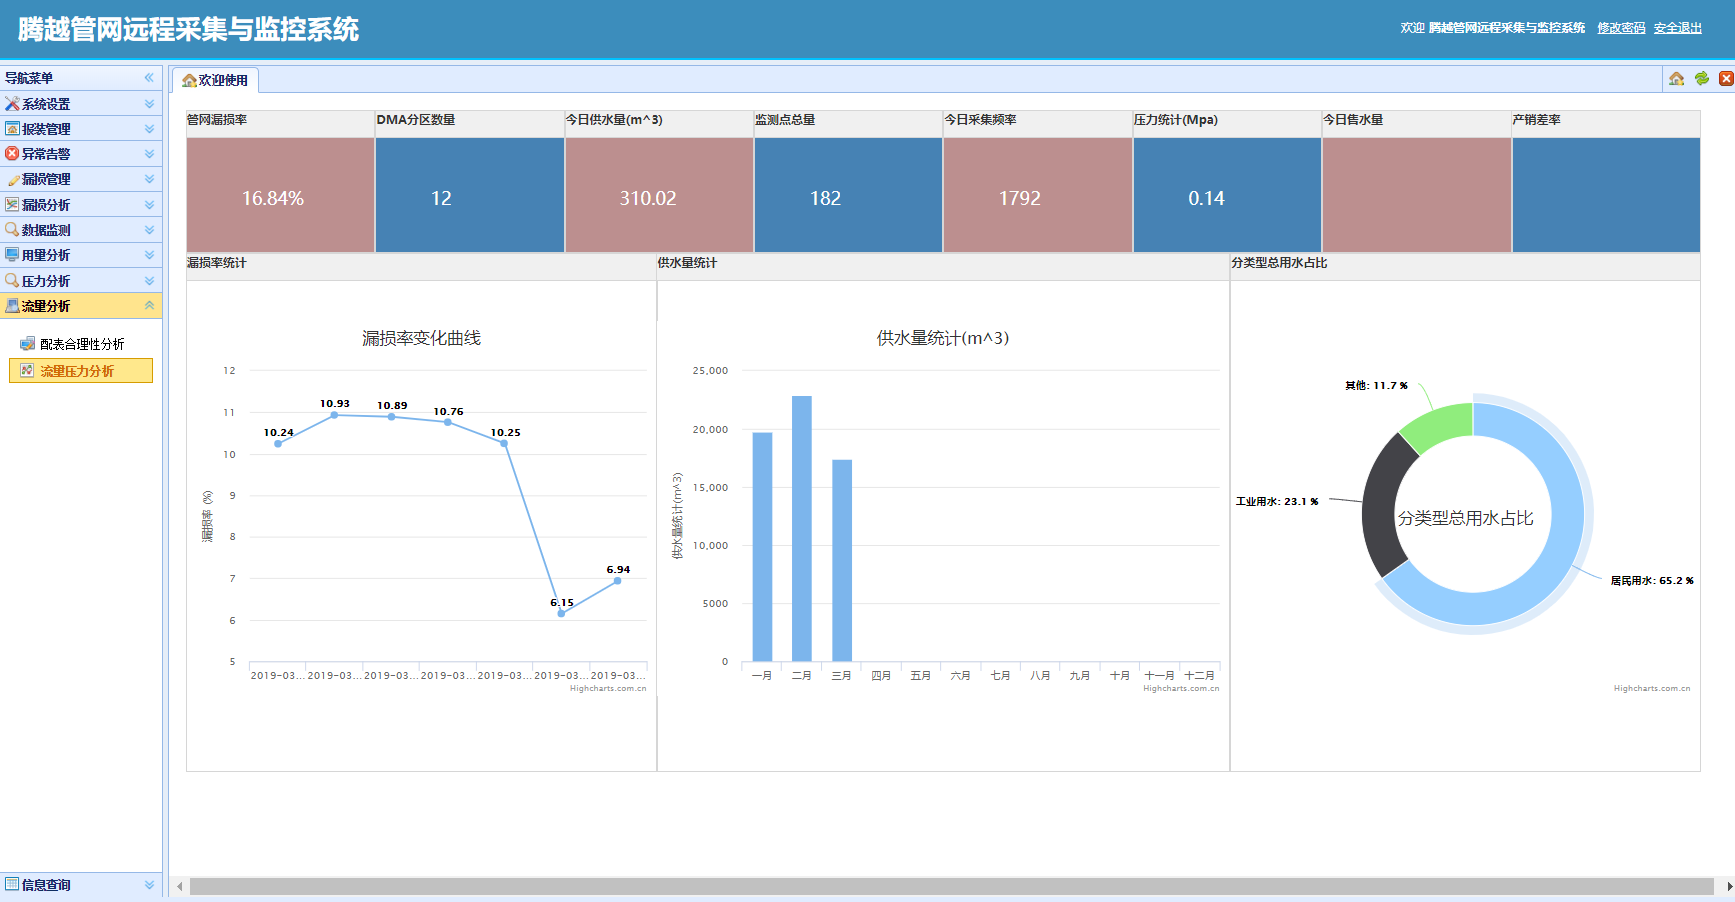Screen dimensions: 1735x902
Task: Collapse the 导航菜单 sidebar panel
Action: pyautogui.click(x=149, y=78)
